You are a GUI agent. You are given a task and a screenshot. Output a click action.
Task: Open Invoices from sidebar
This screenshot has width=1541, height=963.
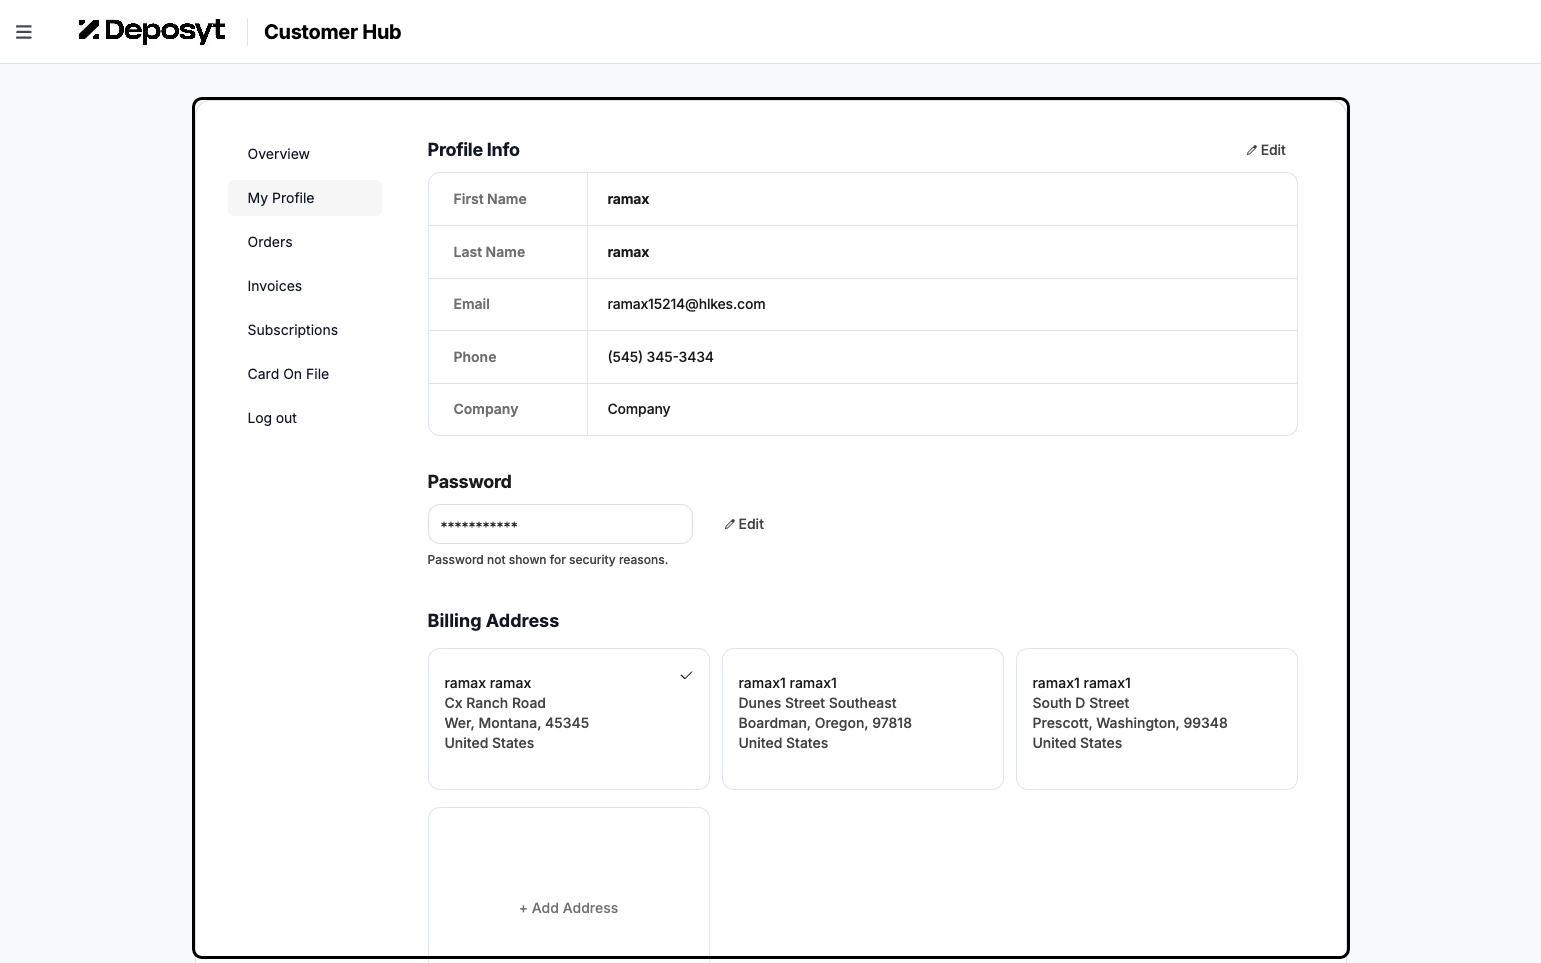coord(305,286)
